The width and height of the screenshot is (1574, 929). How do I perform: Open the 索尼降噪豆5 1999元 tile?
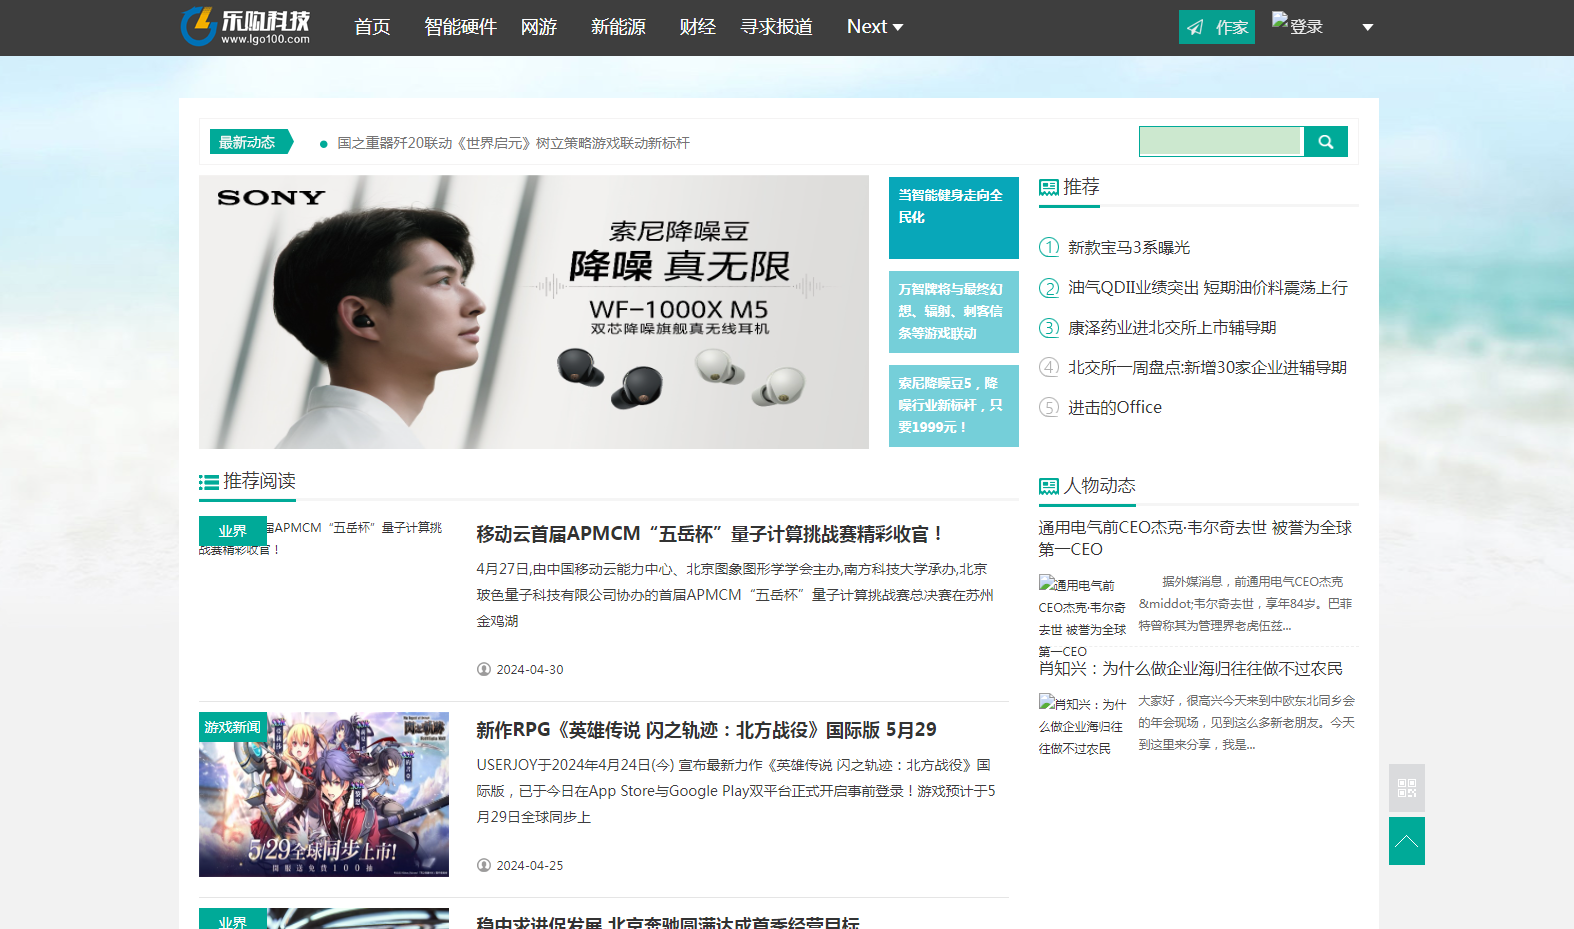(954, 406)
